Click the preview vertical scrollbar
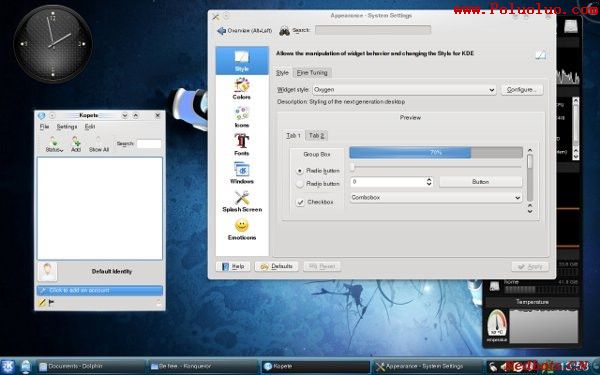 pos(530,178)
